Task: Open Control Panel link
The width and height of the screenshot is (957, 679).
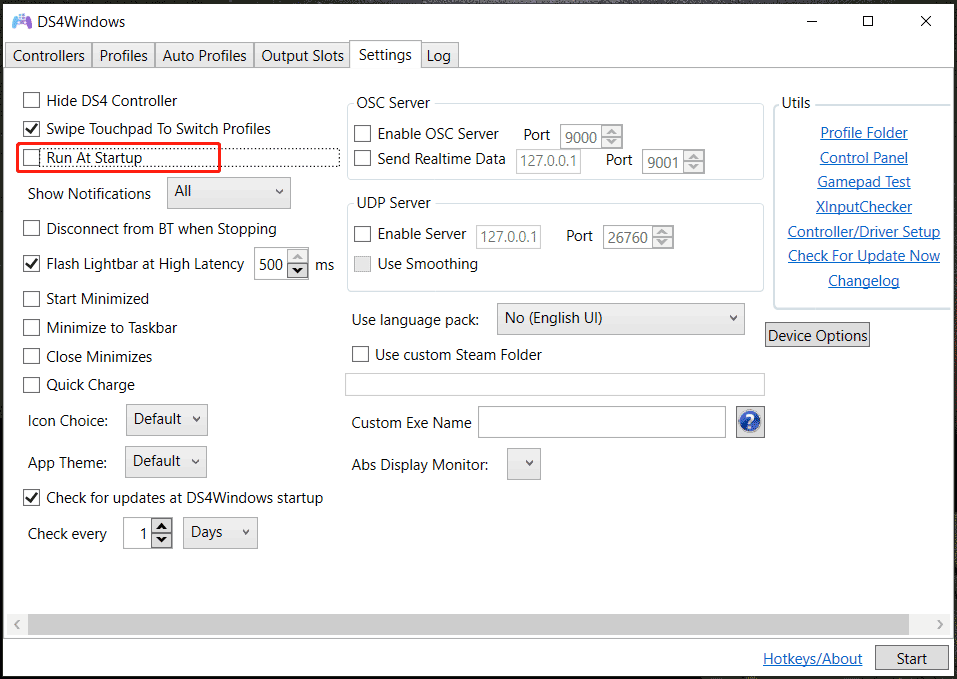Action: (864, 157)
